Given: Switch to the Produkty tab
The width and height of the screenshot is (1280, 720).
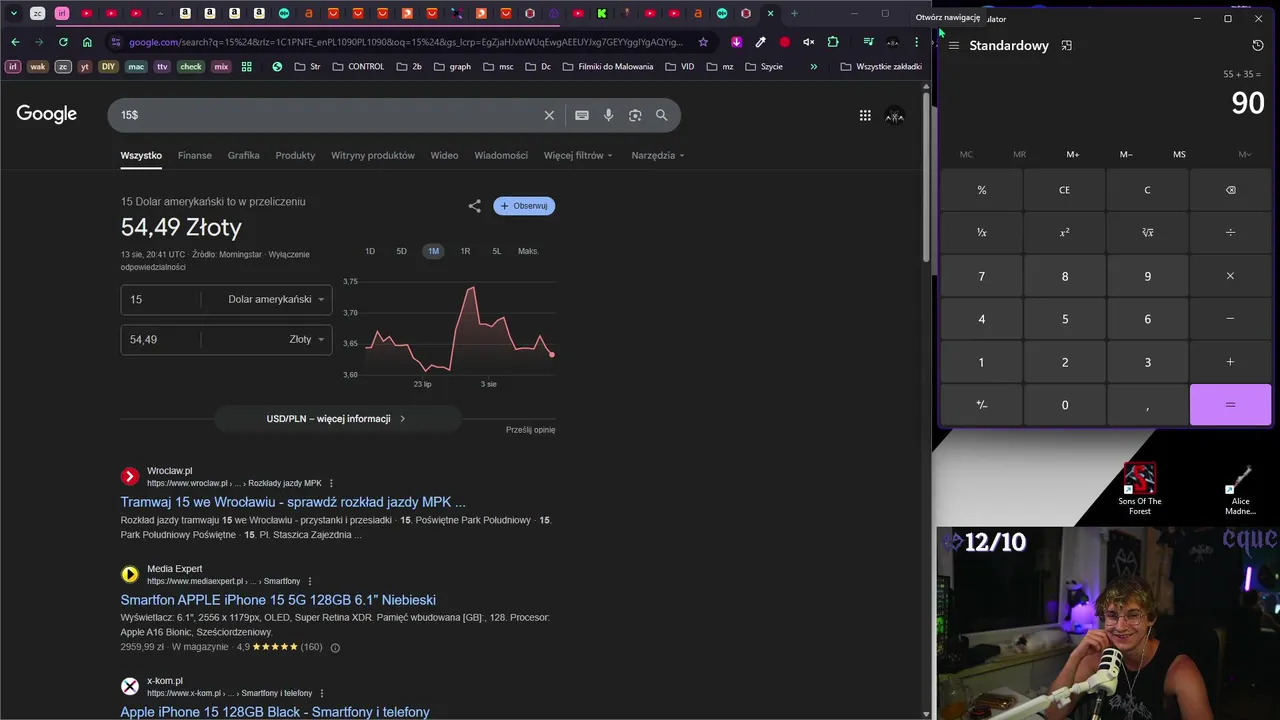Looking at the screenshot, I should point(295,155).
